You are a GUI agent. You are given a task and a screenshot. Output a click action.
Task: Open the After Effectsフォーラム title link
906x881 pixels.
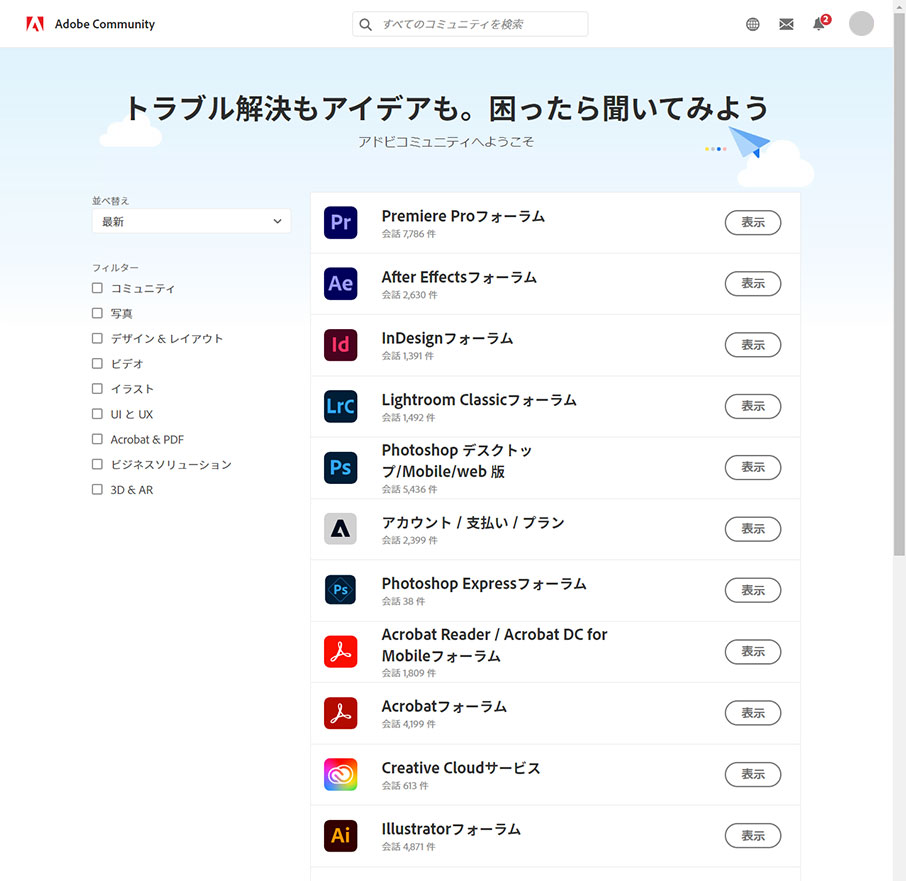(459, 278)
